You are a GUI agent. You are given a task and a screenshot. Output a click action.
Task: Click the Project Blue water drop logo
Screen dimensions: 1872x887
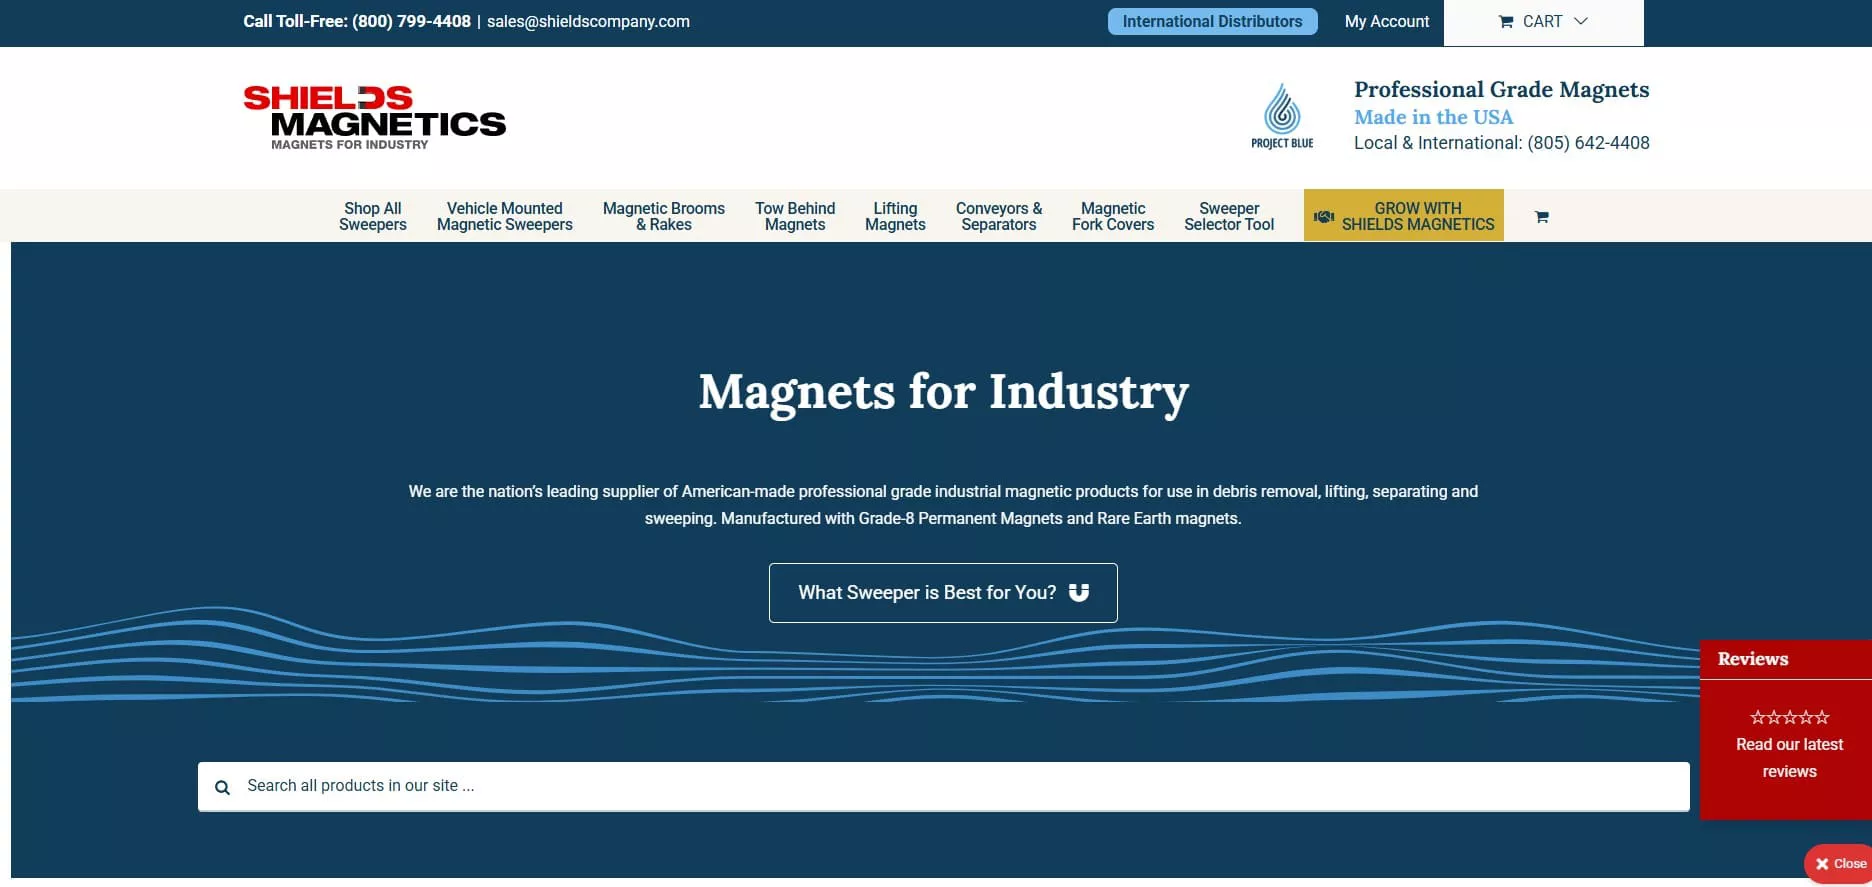coord(1282,116)
